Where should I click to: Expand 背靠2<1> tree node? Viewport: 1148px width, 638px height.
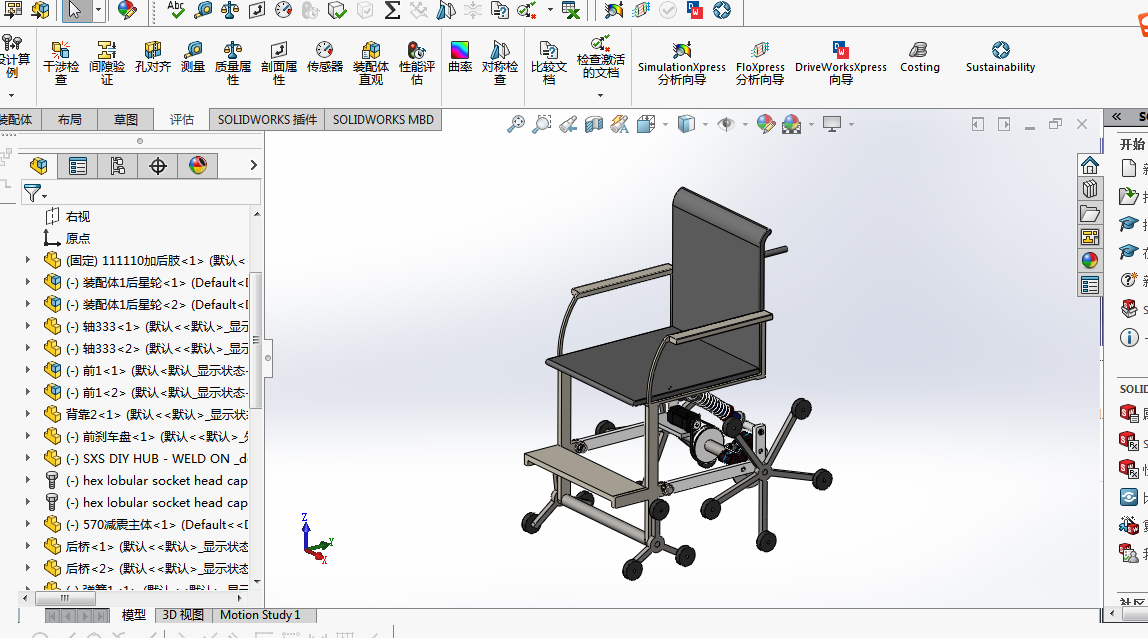tap(28, 414)
